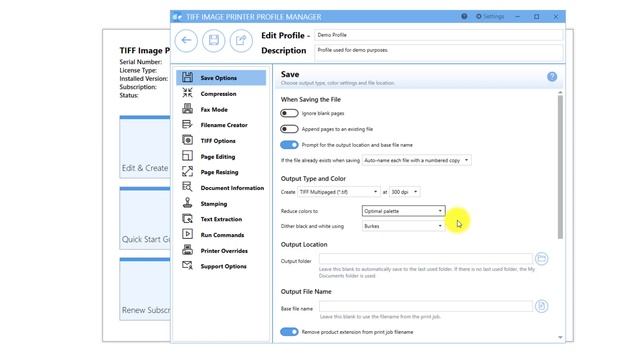
Task: Click the base file name variables icon
Action: 541,306
